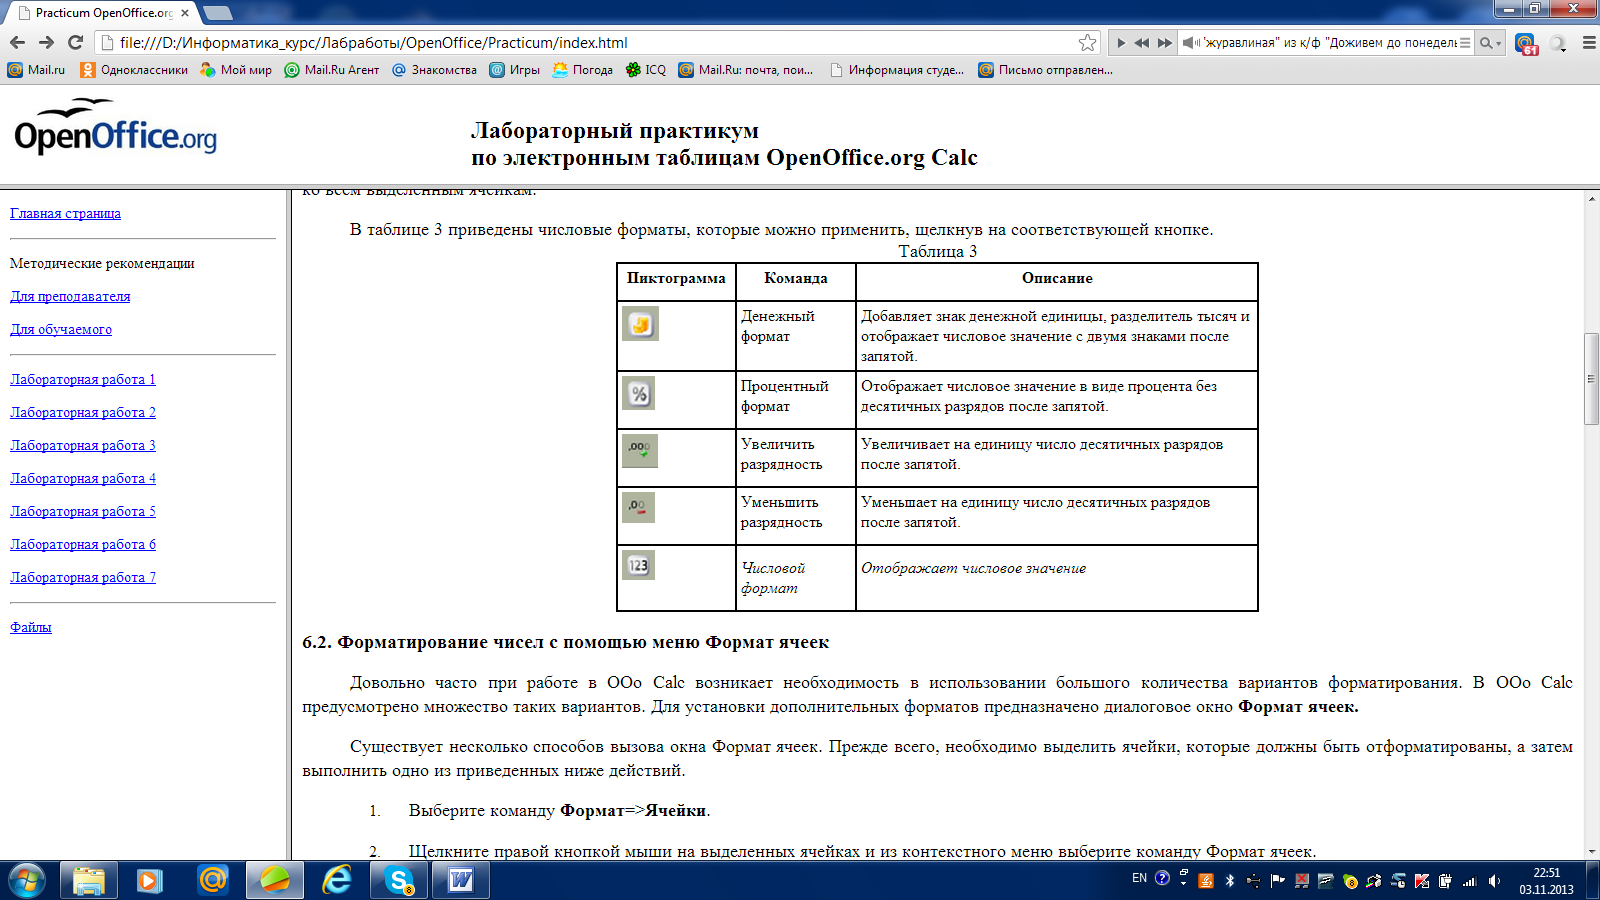Open Для преподавателя link
The height and width of the screenshot is (900, 1600).
pyautogui.click(x=70, y=296)
